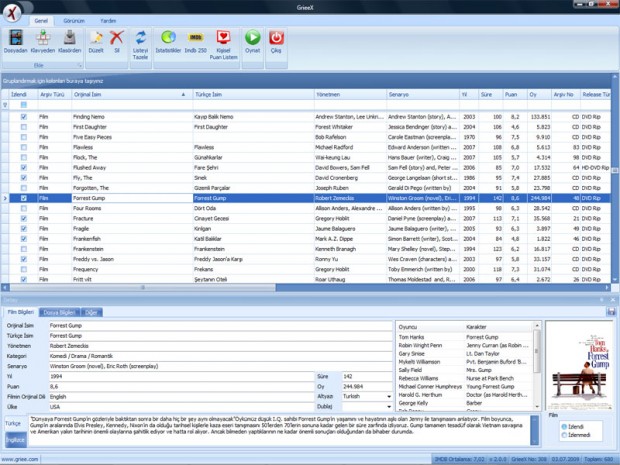Toggle İzlendi checkbox for First Daughter
Image resolution: width=620 pixels, height=465 pixels.
click(24, 127)
